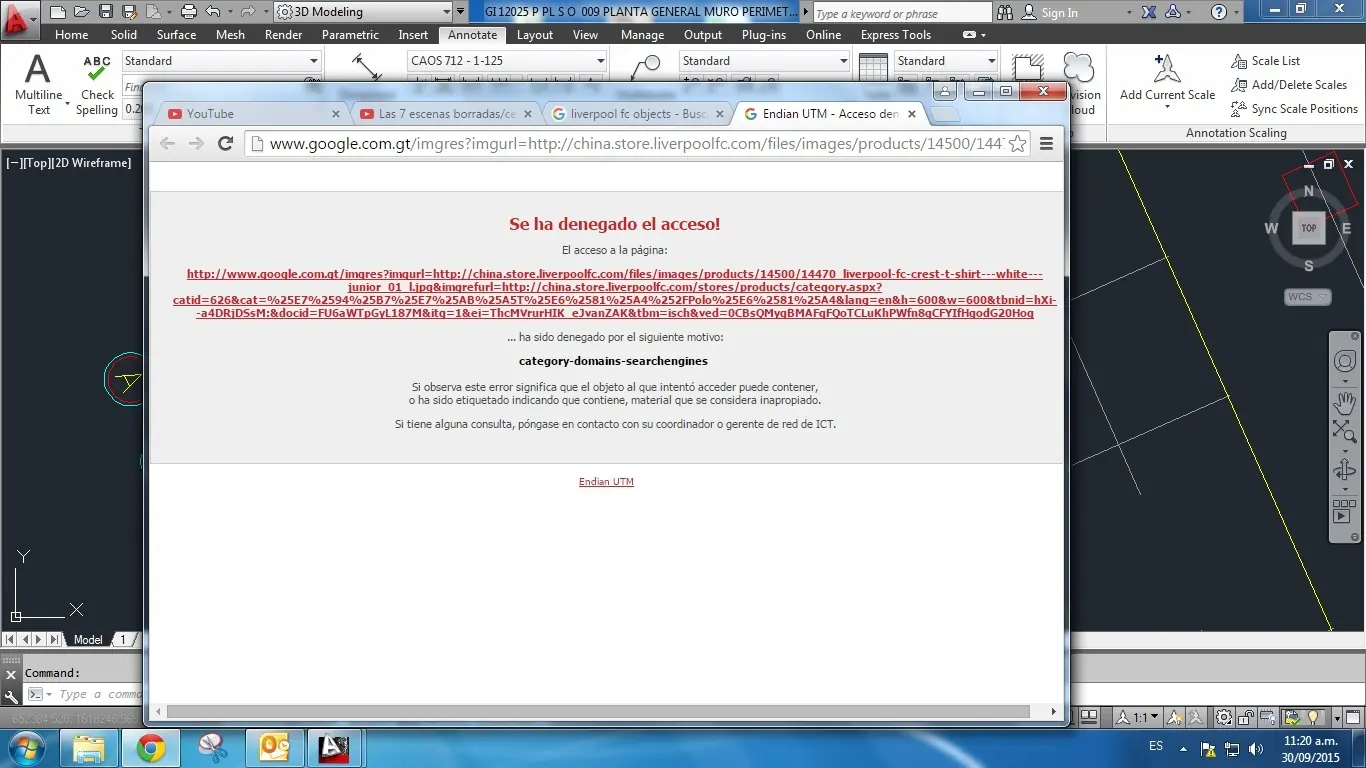Click the Open folder icon in AutoCAD quick access
Image resolution: width=1366 pixels, height=768 pixels.
point(83,12)
